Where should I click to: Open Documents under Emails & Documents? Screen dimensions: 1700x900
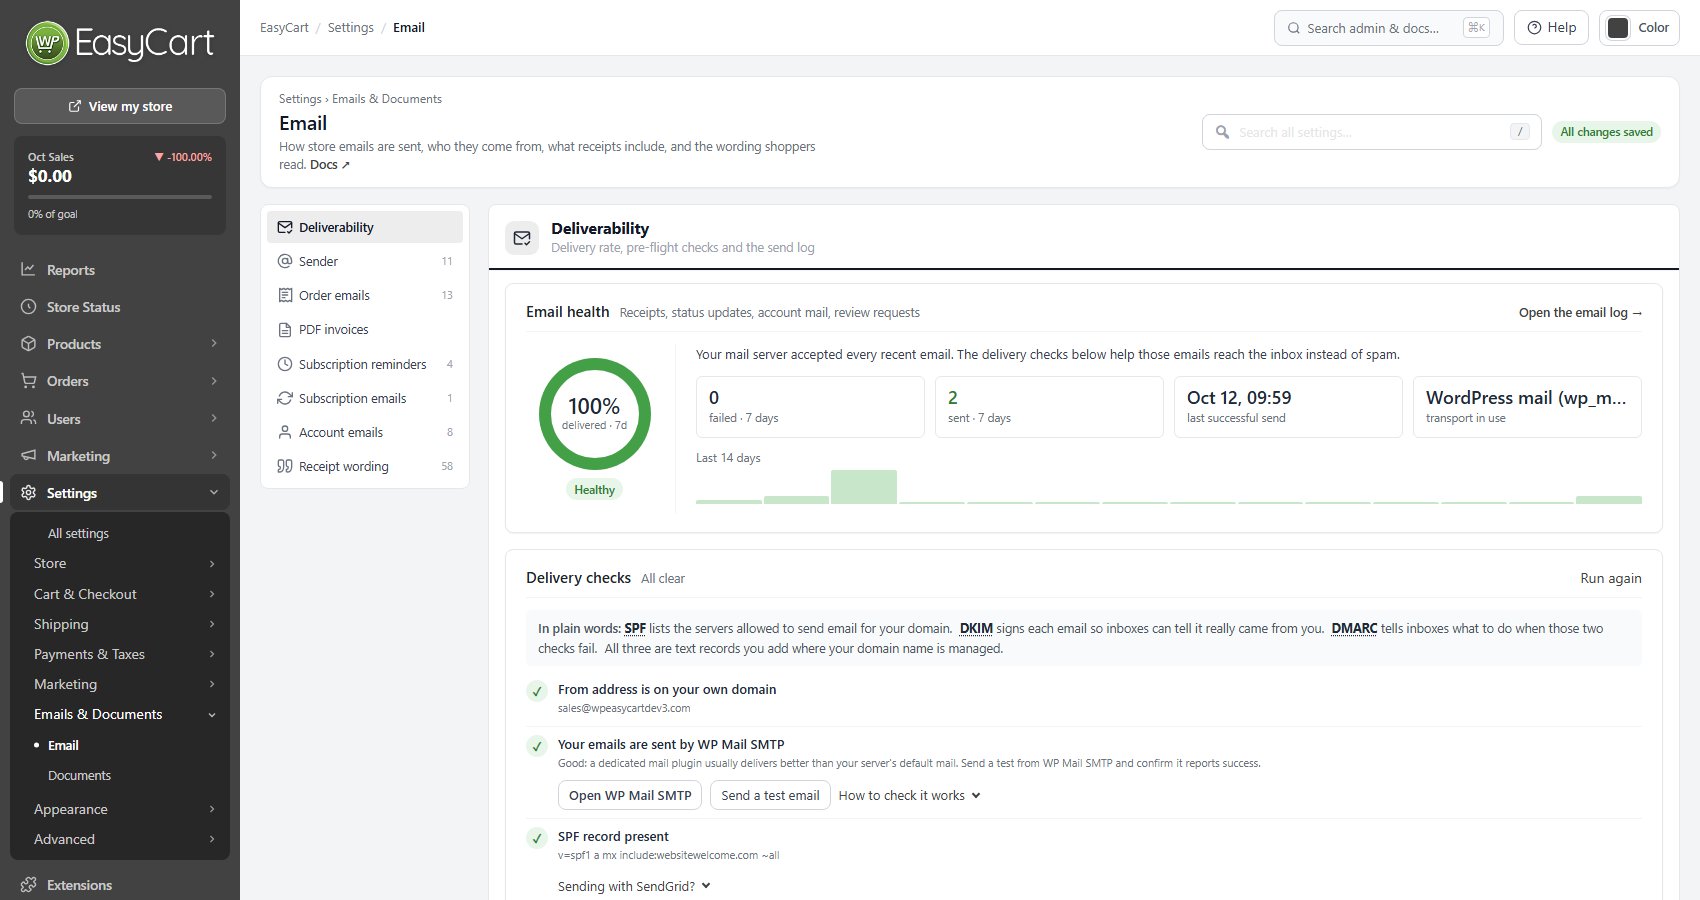[x=79, y=776]
